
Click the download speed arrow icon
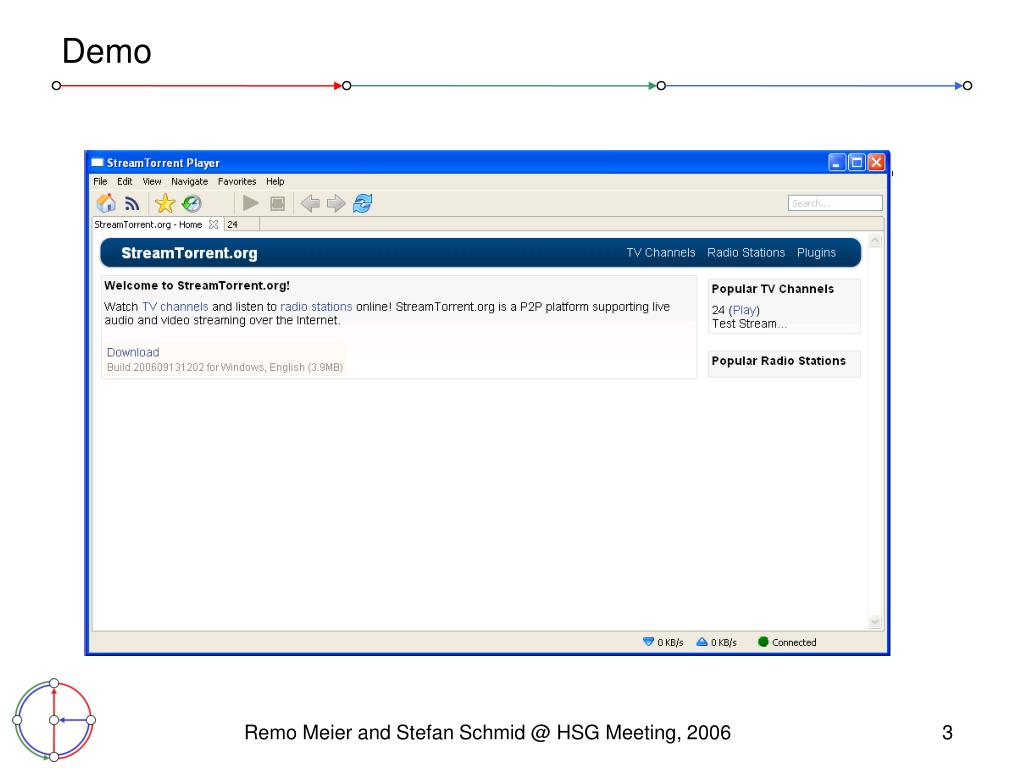pos(648,642)
